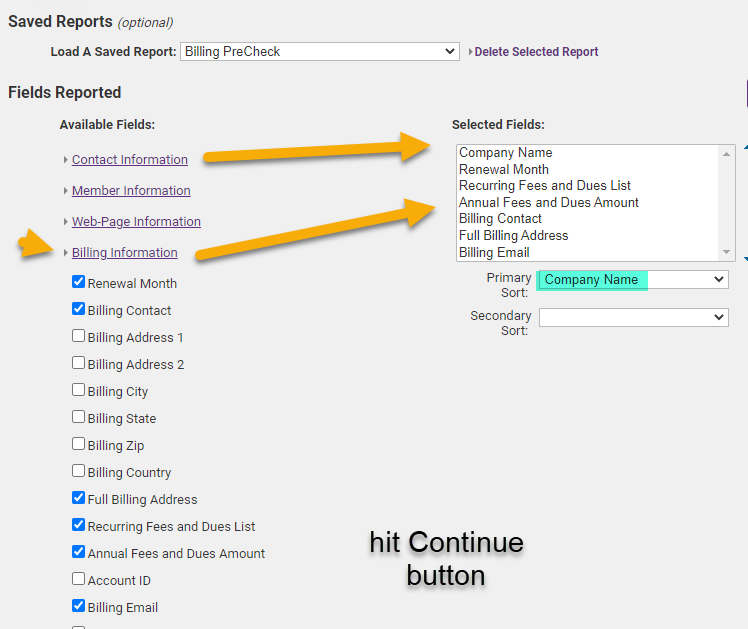Click the Delete Selected Report link

[x=536, y=52]
